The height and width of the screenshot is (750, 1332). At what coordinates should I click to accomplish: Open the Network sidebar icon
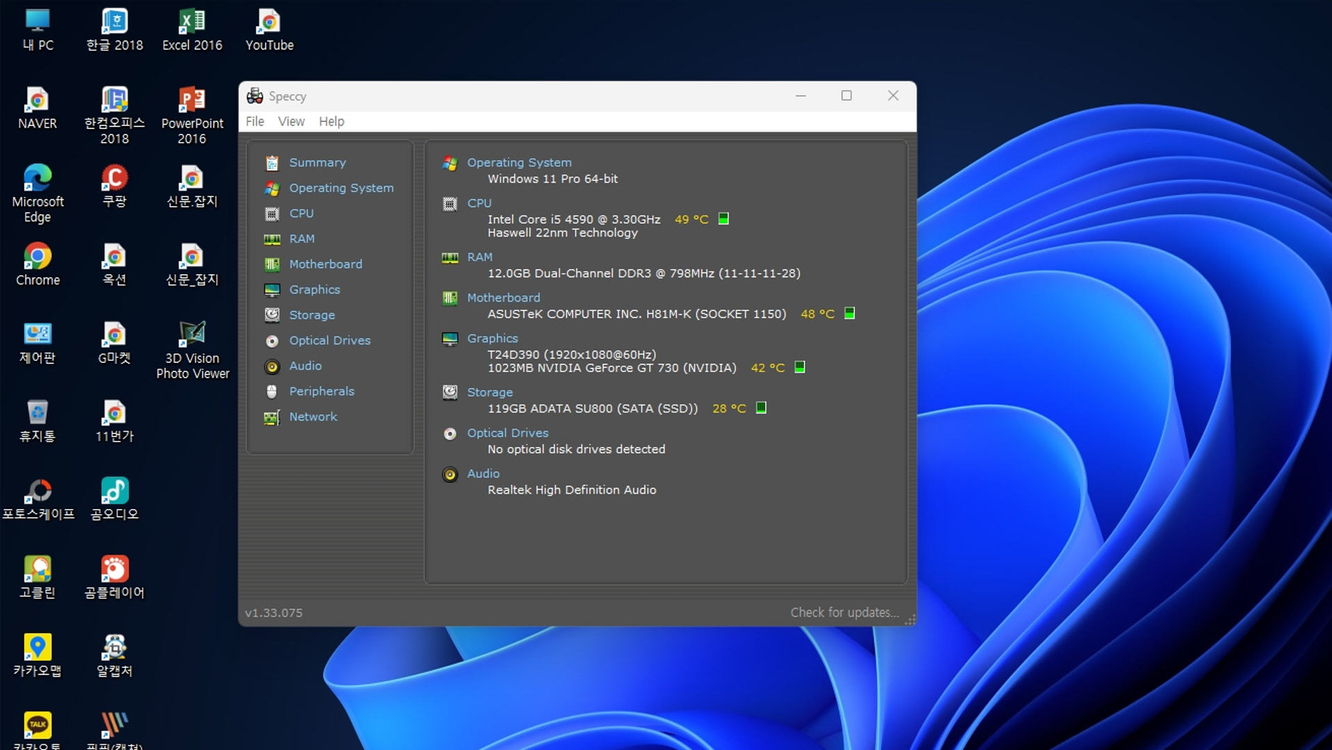(272, 416)
